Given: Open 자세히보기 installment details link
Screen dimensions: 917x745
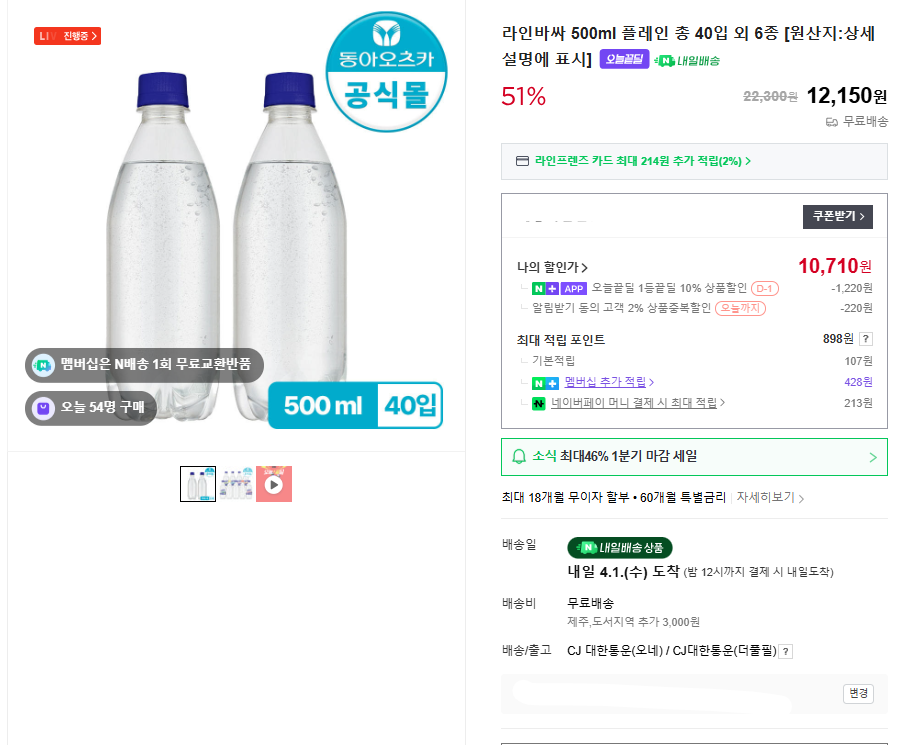Looking at the screenshot, I should pos(770,497).
